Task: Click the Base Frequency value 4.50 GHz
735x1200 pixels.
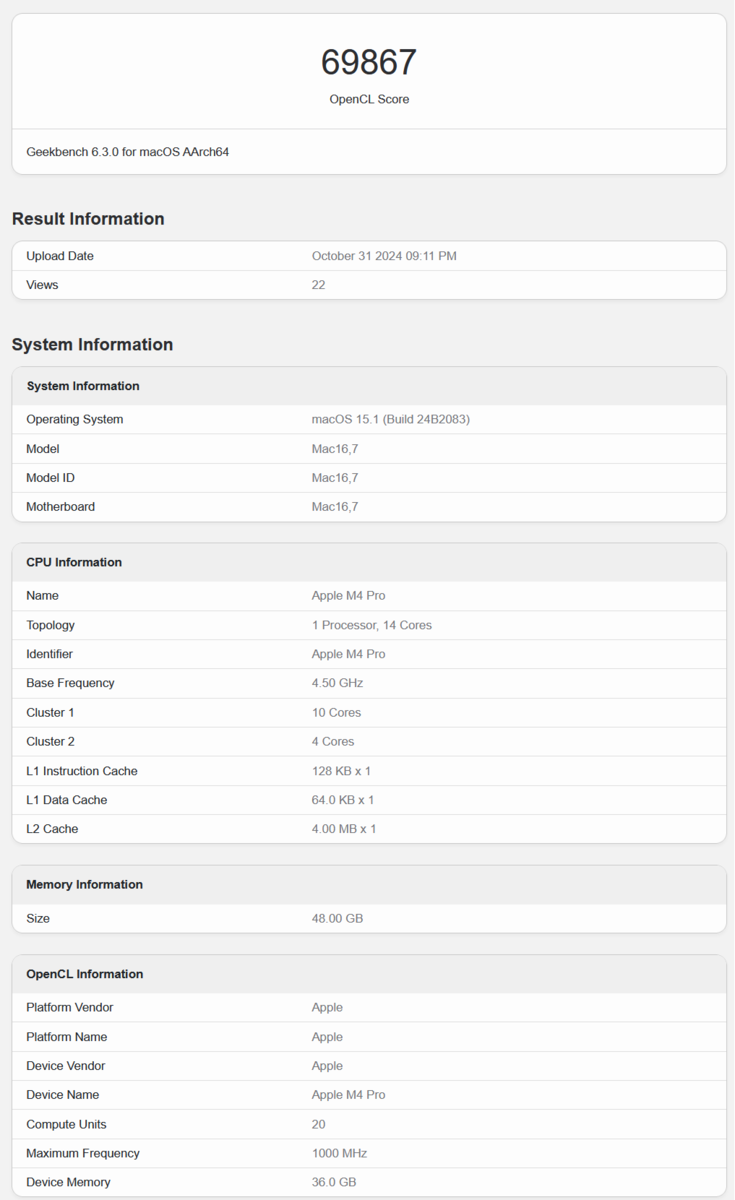Action: pos(337,683)
